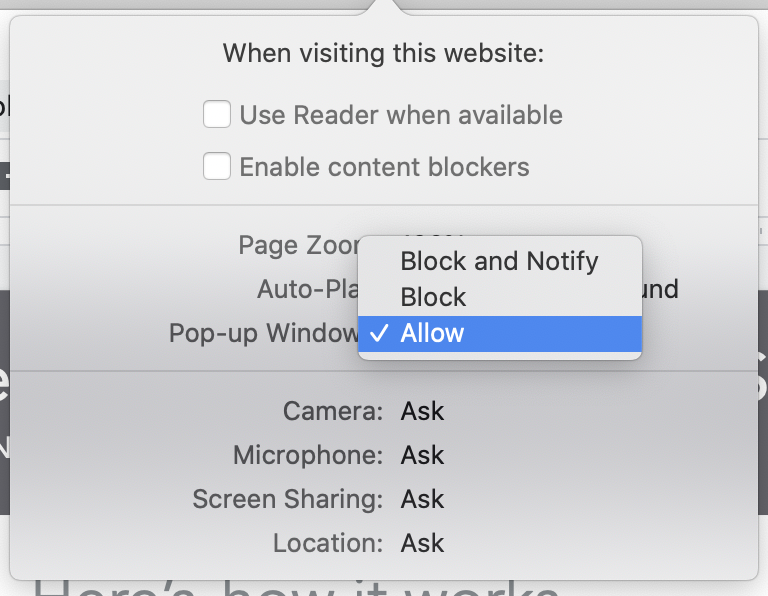The height and width of the screenshot is (596, 768).
Task: Click the Use Reader when available label
Action: (401, 115)
